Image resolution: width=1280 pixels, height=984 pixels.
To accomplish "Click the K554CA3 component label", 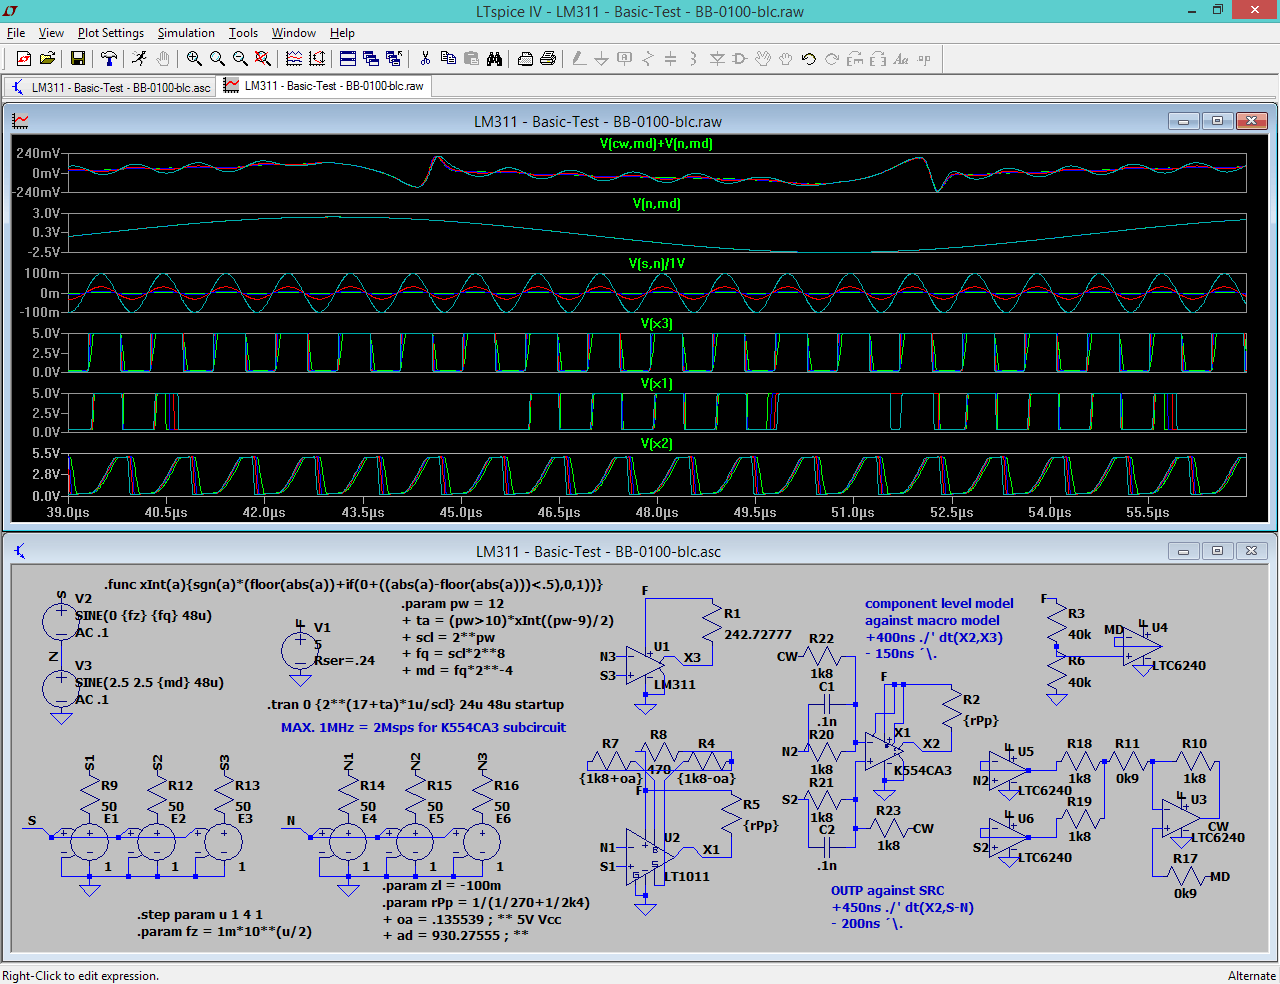I will (923, 771).
